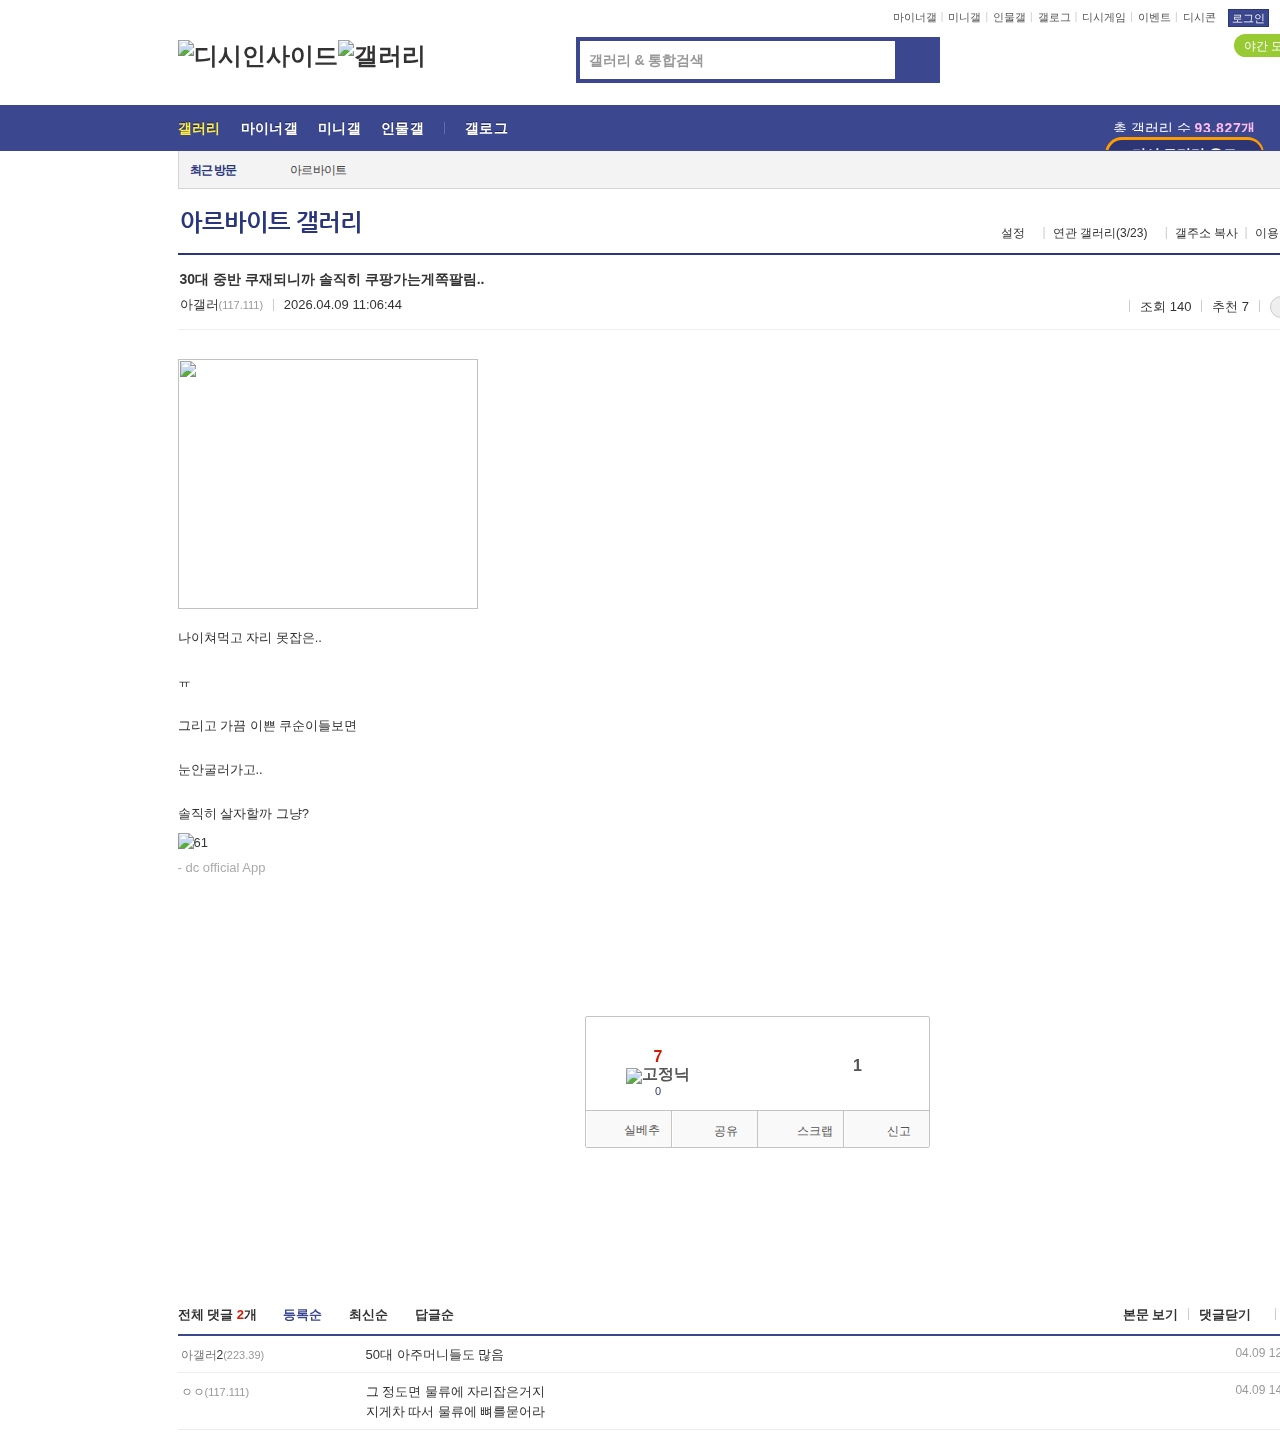Image resolution: width=1280 pixels, height=1440 pixels.
Task: Expand the 최근 방문 list
Action: pos(213,170)
